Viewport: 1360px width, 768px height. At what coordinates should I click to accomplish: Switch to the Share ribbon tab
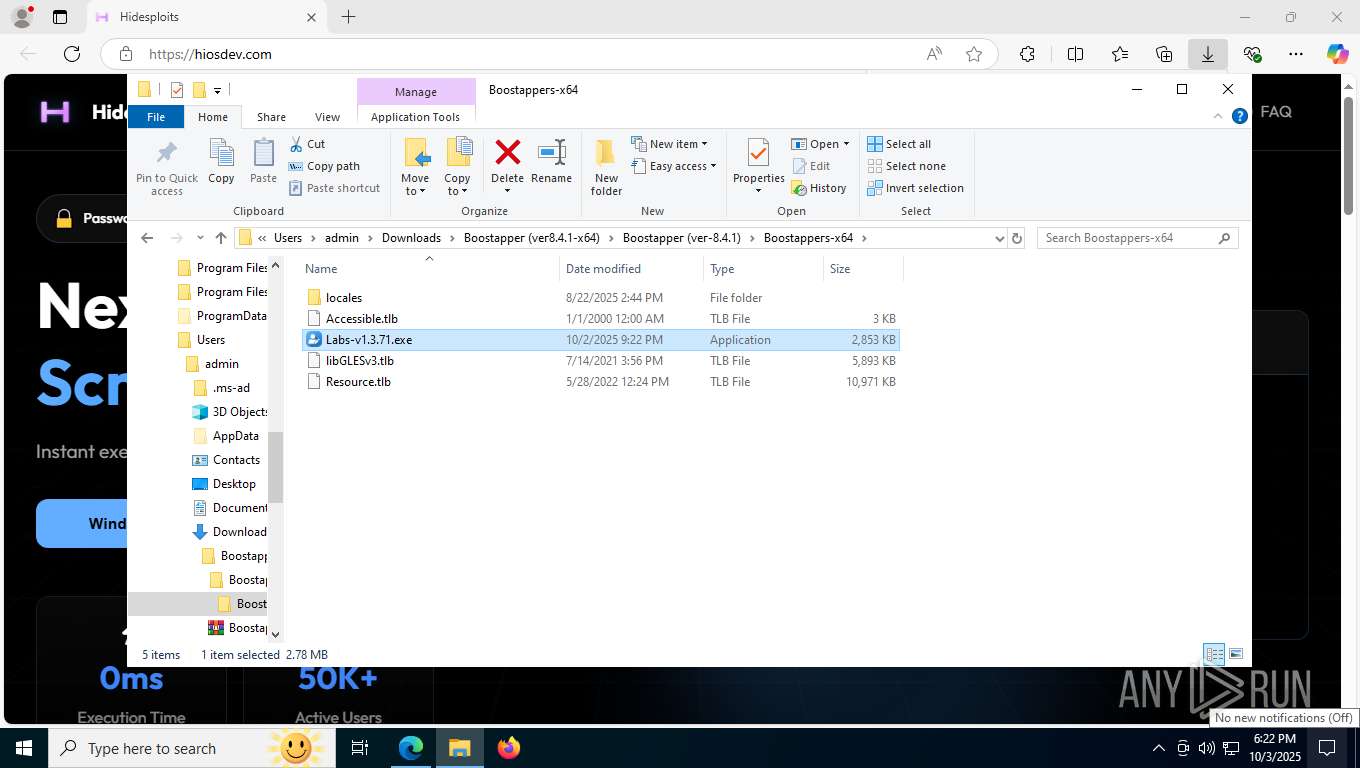[x=271, y=117]
